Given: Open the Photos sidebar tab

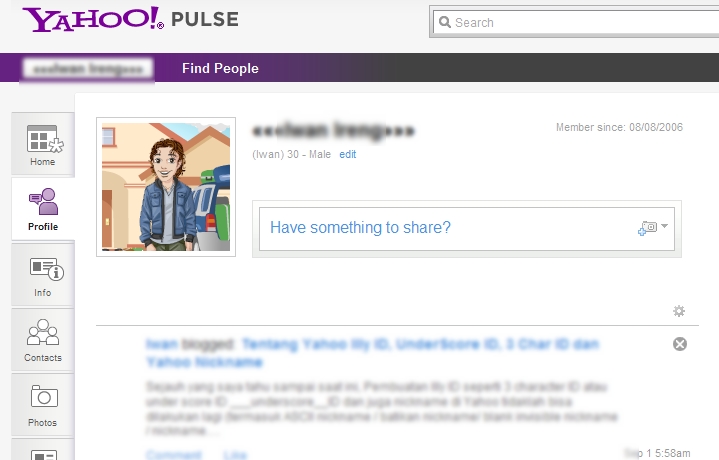Looking at the screenshot, I should 43,405.
